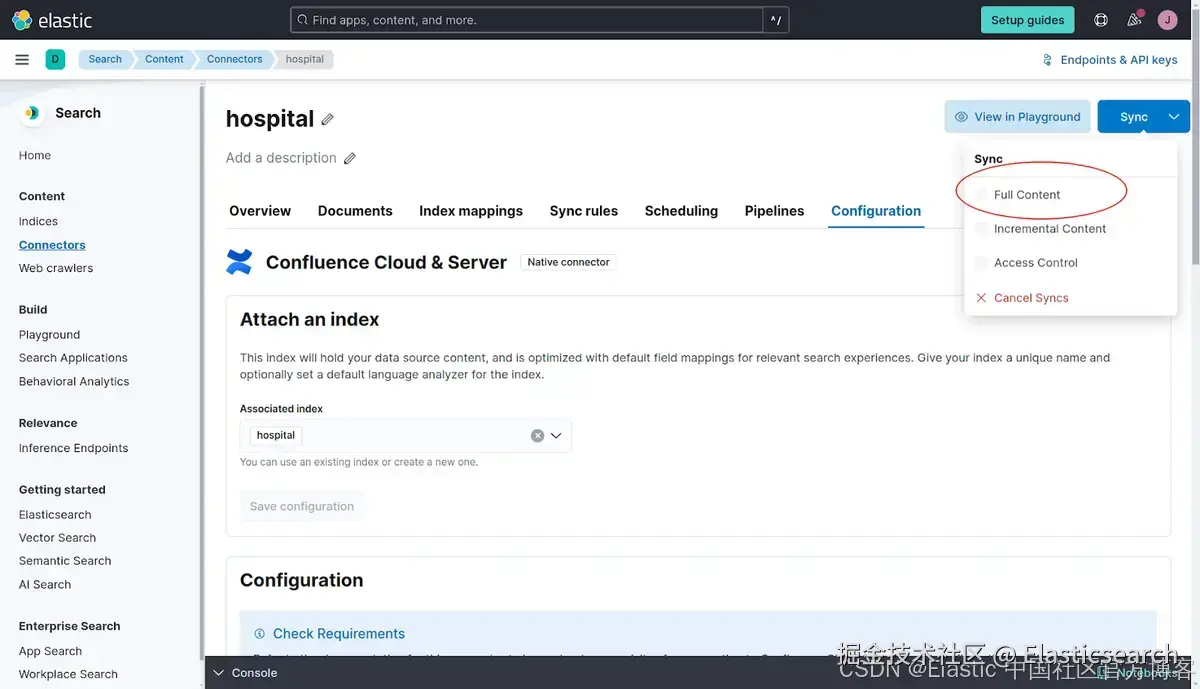Click View in Playground button
Image resolution: width=1200 pixels, height=689 pixels.
1017,117
